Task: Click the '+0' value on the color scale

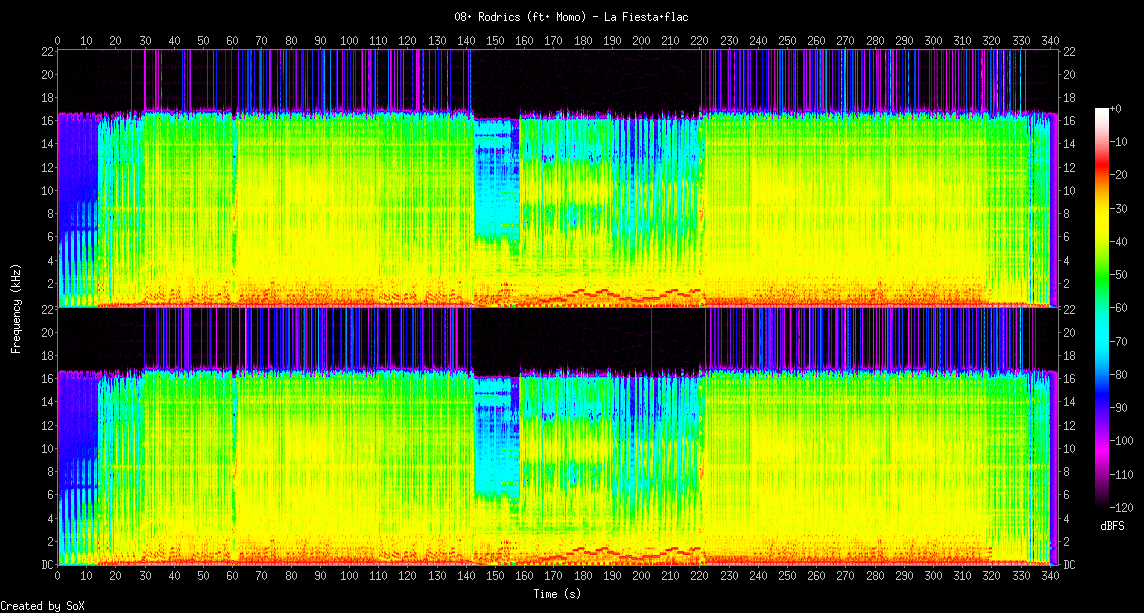Action: (1117, 108)
